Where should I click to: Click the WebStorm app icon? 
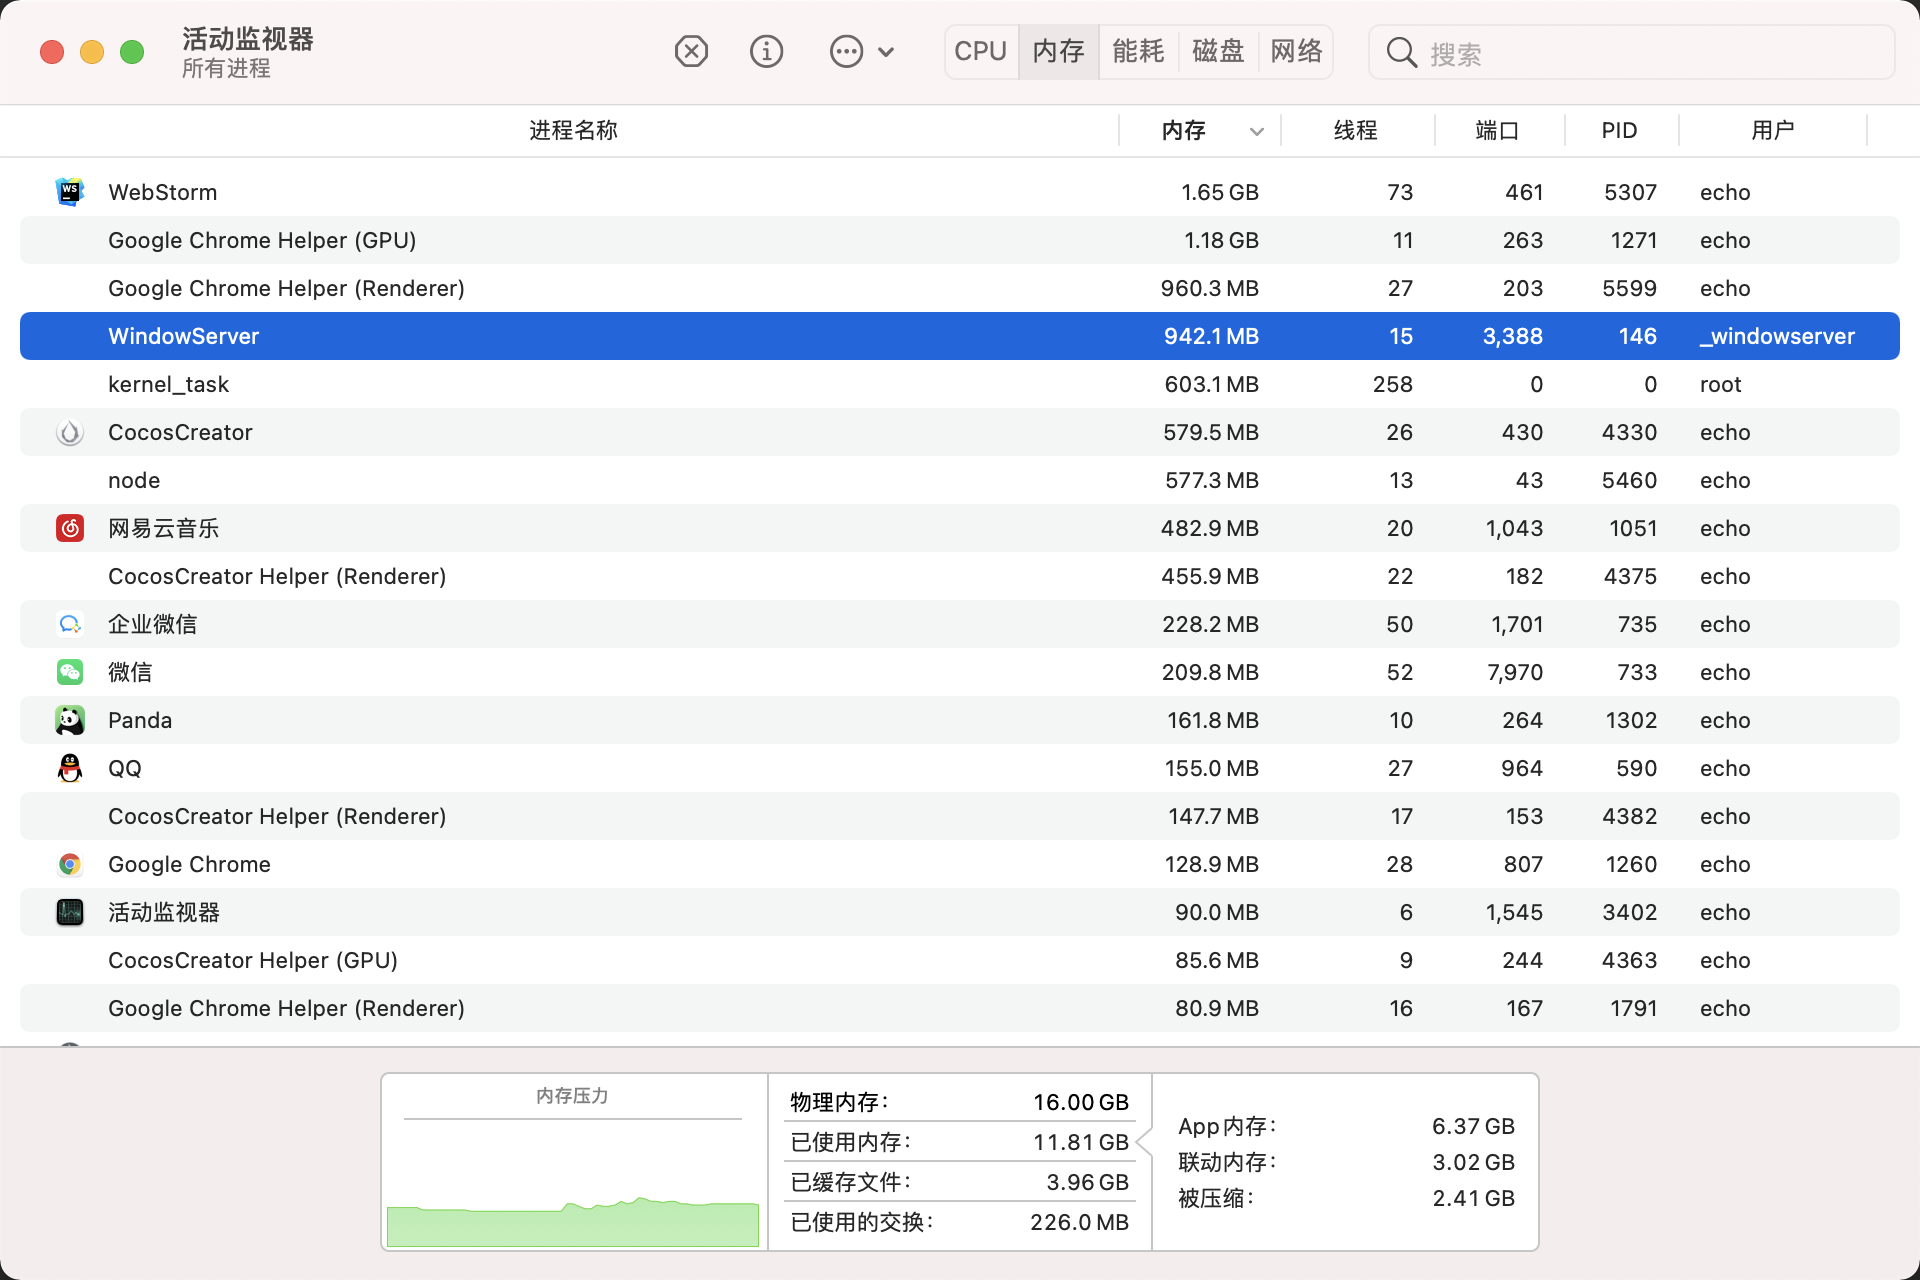point(70,192)
